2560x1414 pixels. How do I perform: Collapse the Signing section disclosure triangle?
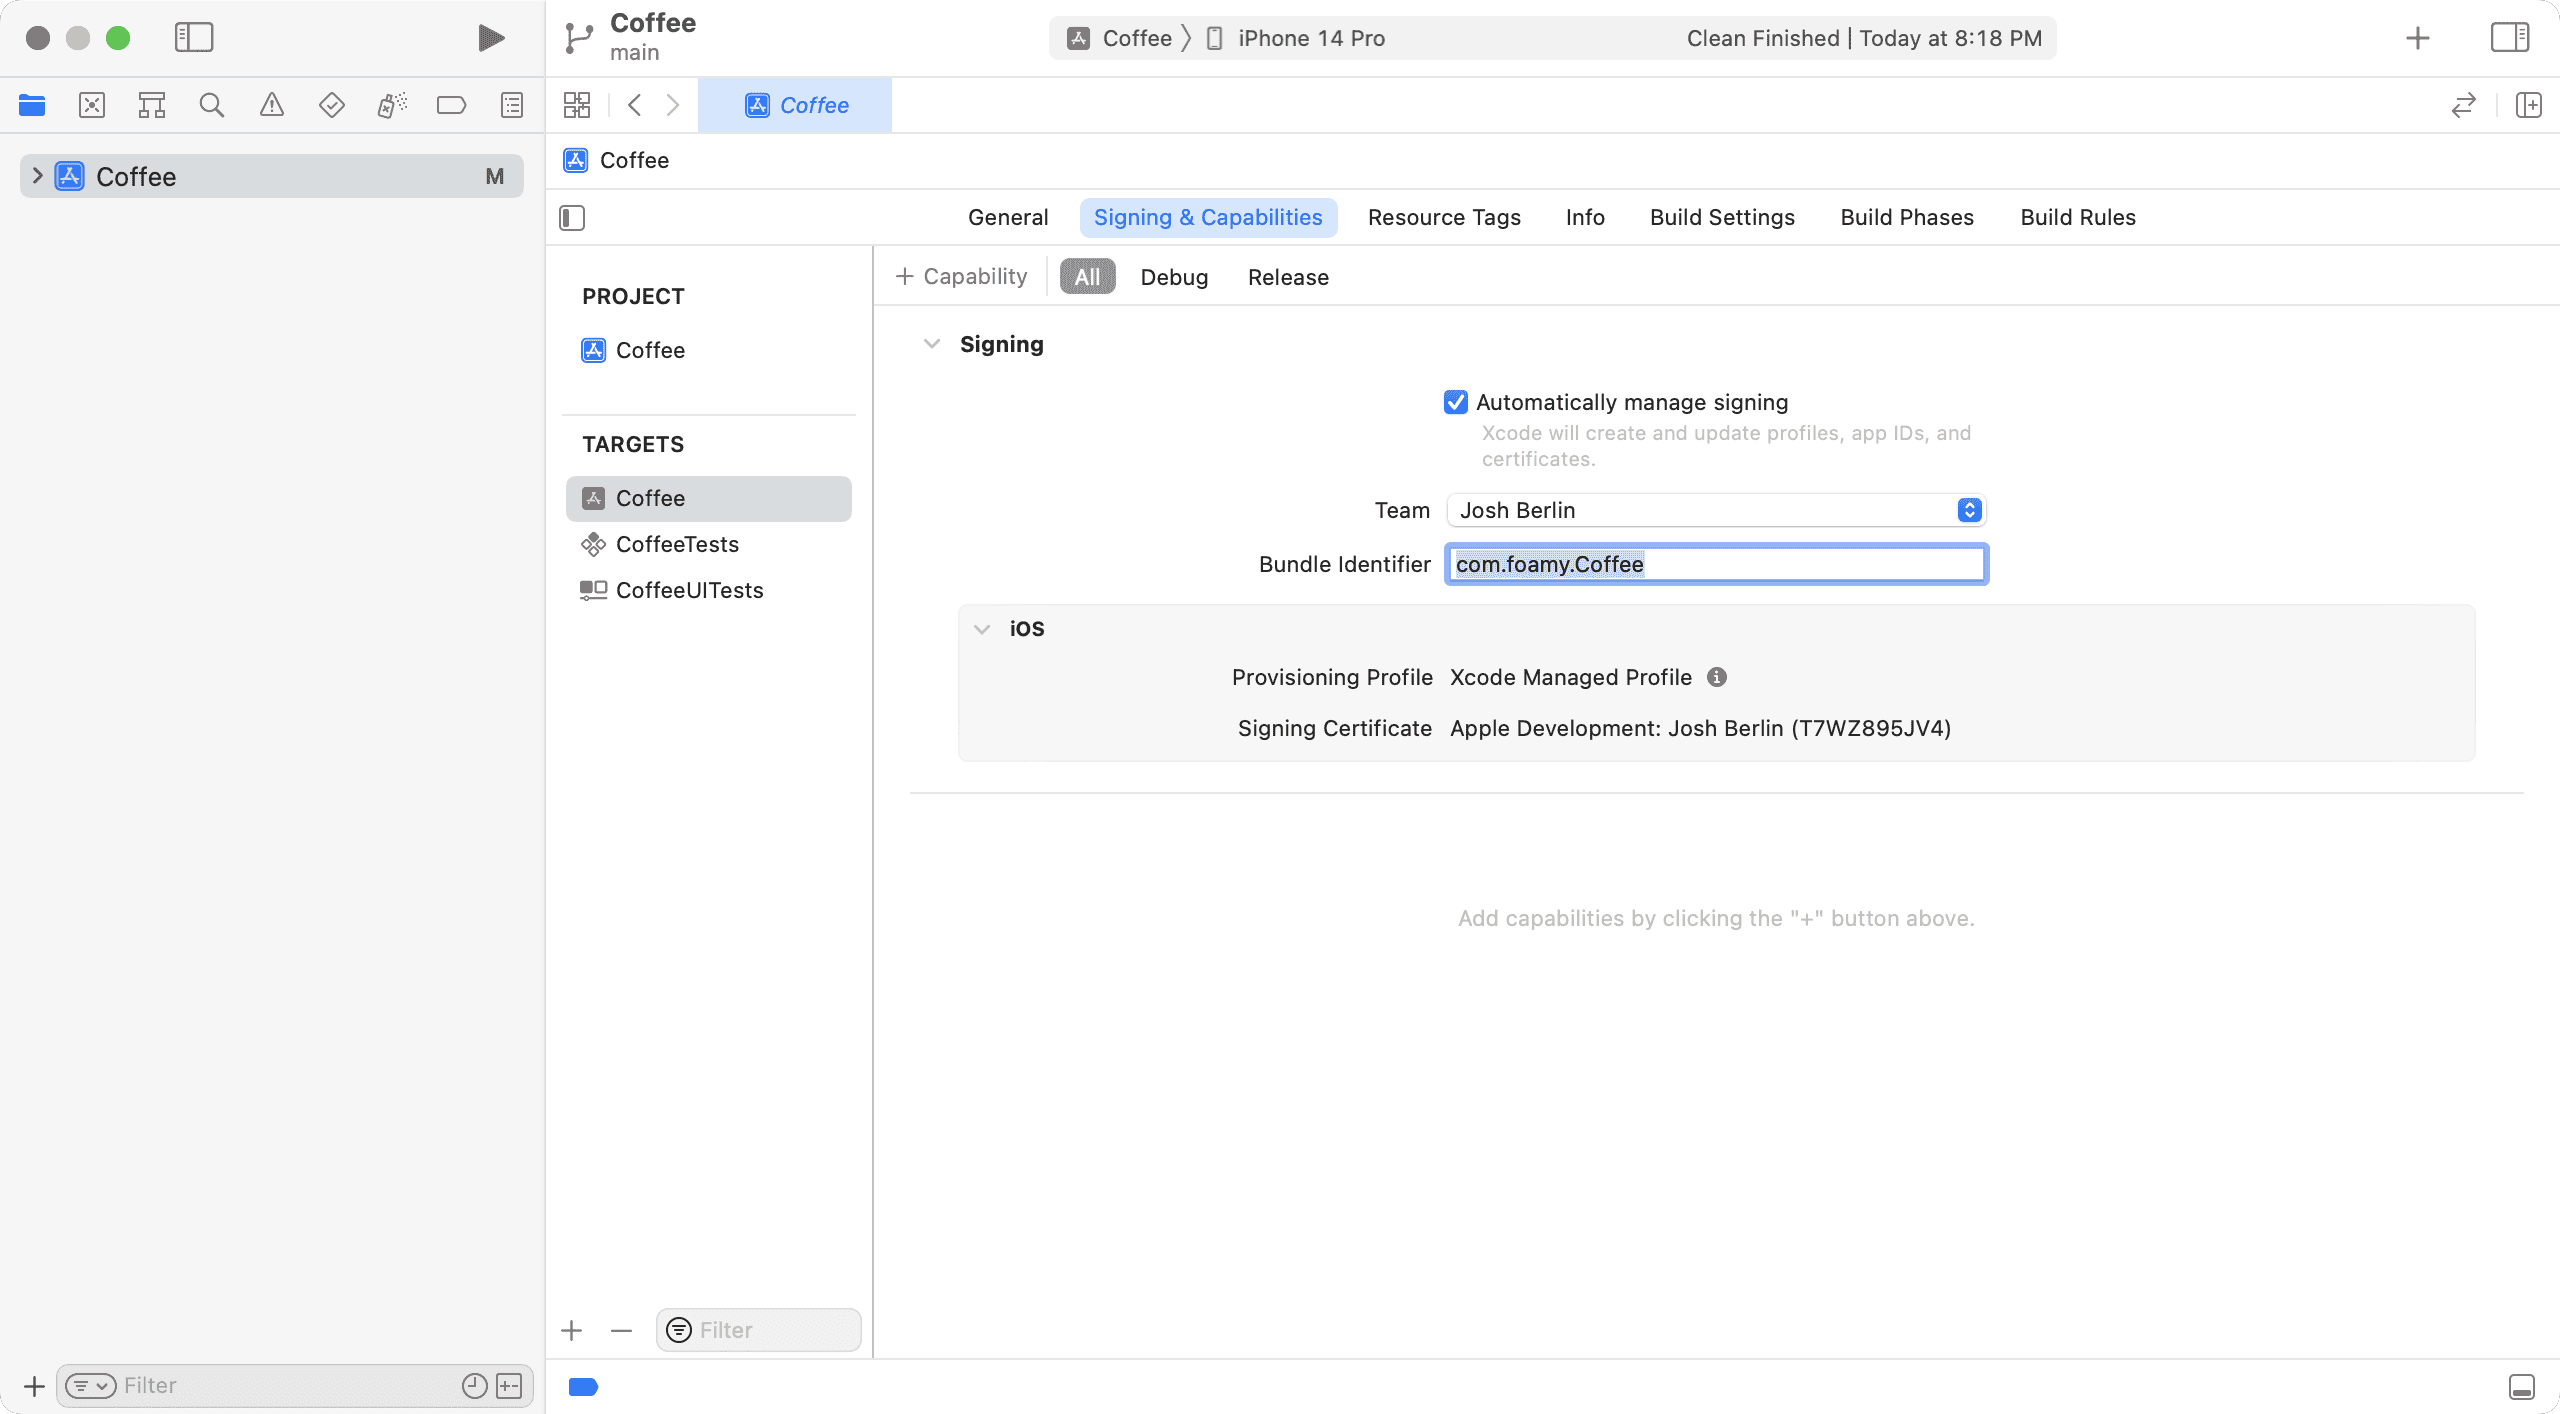pos(932,343)
